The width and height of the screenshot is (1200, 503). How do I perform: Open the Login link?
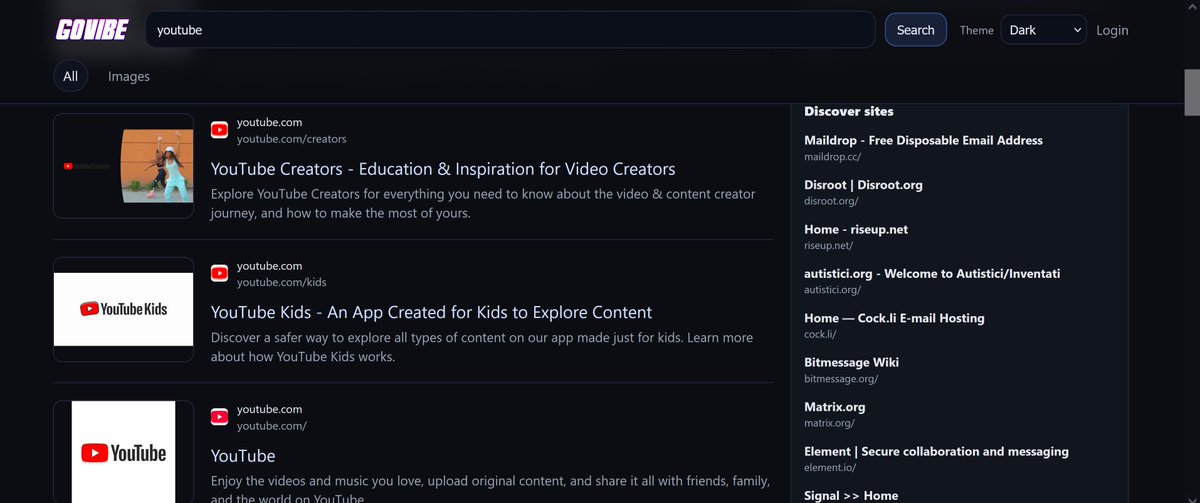coord(1112,30)
